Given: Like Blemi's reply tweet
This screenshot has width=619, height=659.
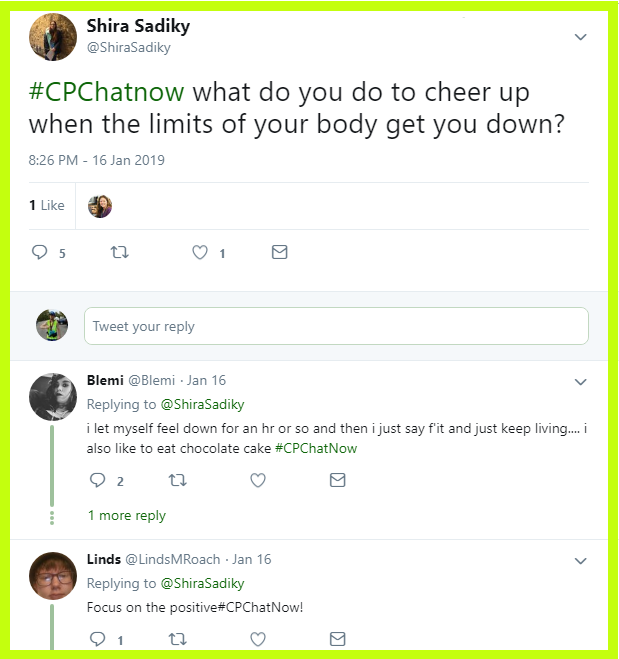Looking at the screenshot, I should pos(258,481).
